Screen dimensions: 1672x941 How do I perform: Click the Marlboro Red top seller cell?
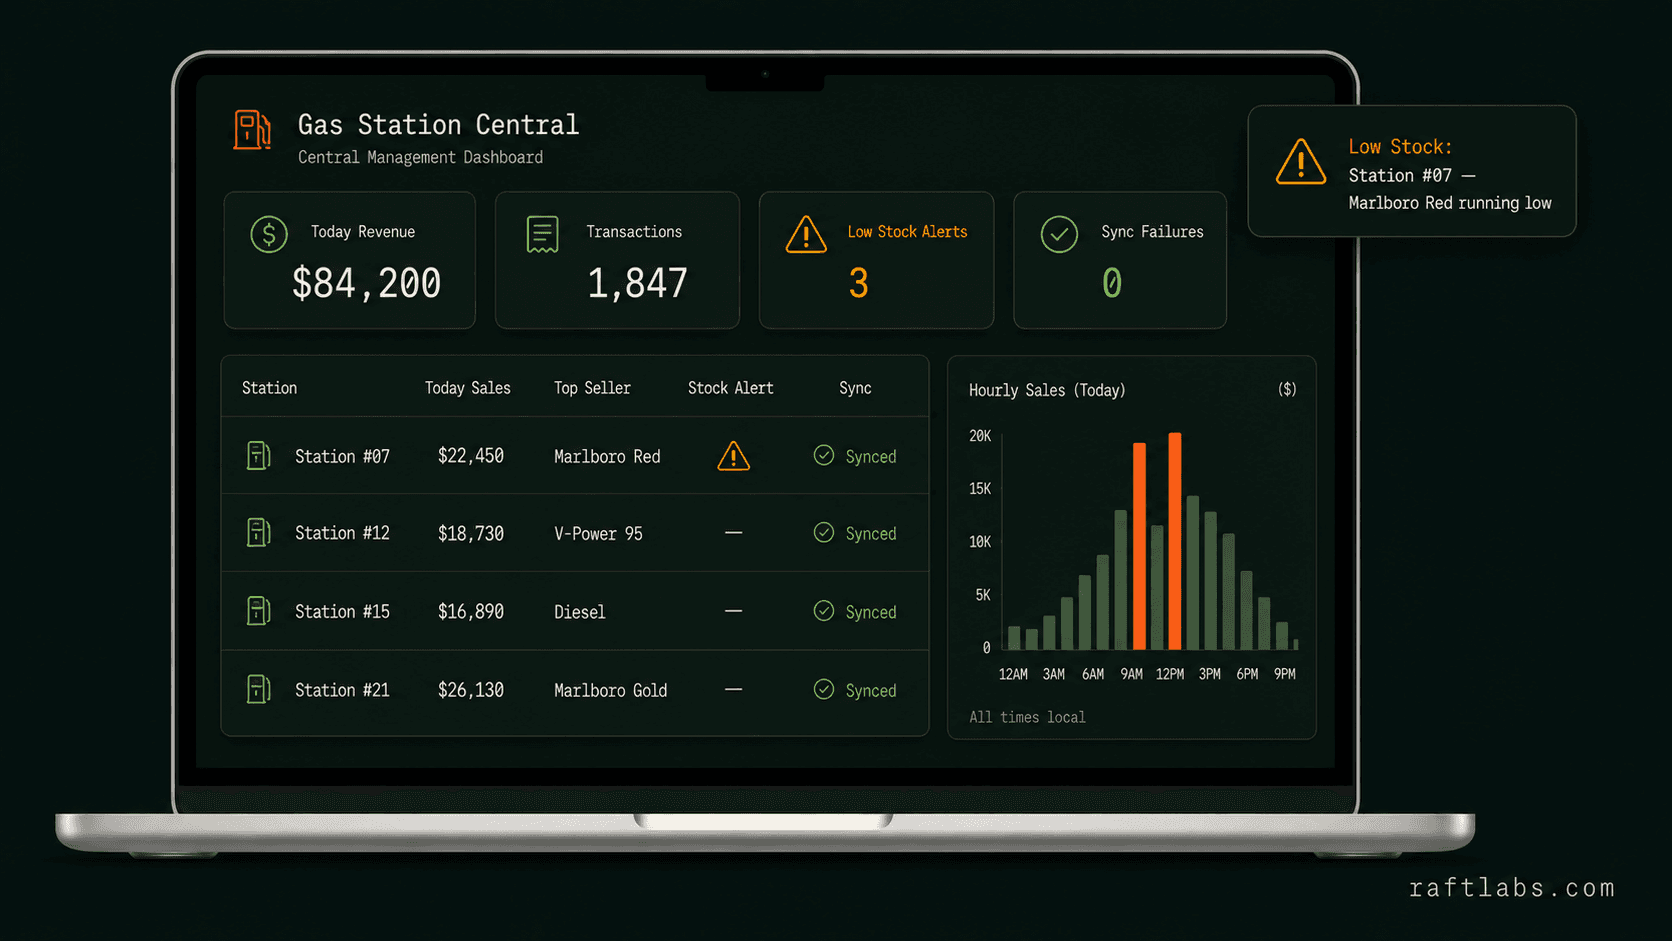607,456
